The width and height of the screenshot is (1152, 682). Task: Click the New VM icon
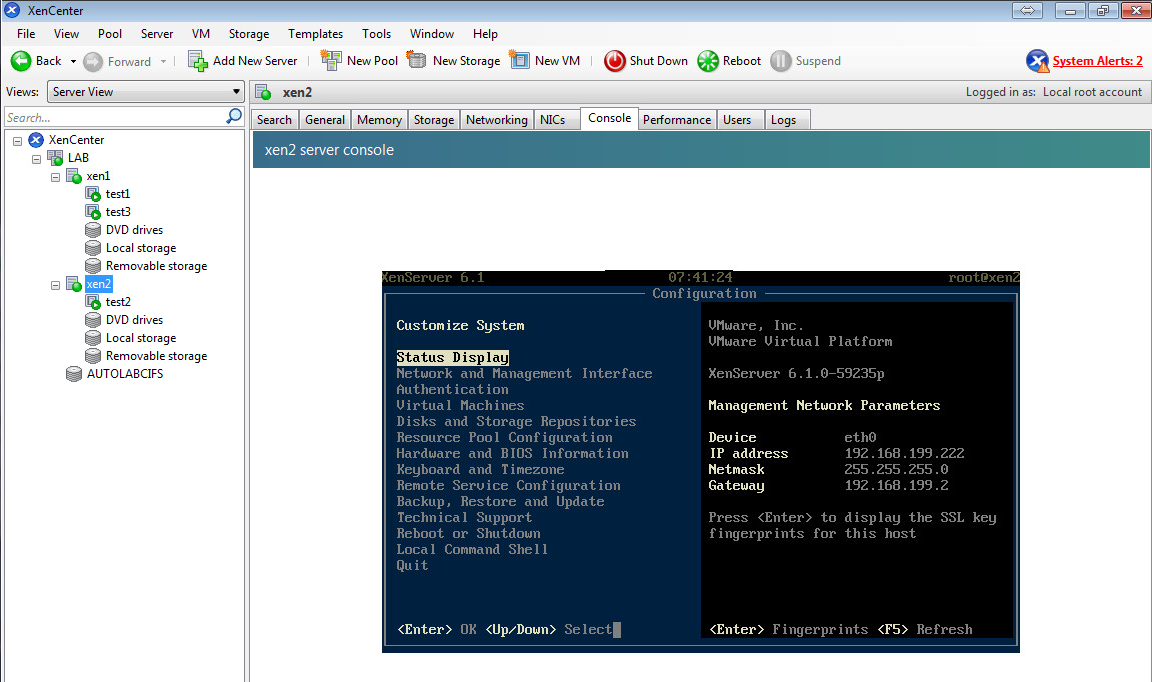[519, 61]
